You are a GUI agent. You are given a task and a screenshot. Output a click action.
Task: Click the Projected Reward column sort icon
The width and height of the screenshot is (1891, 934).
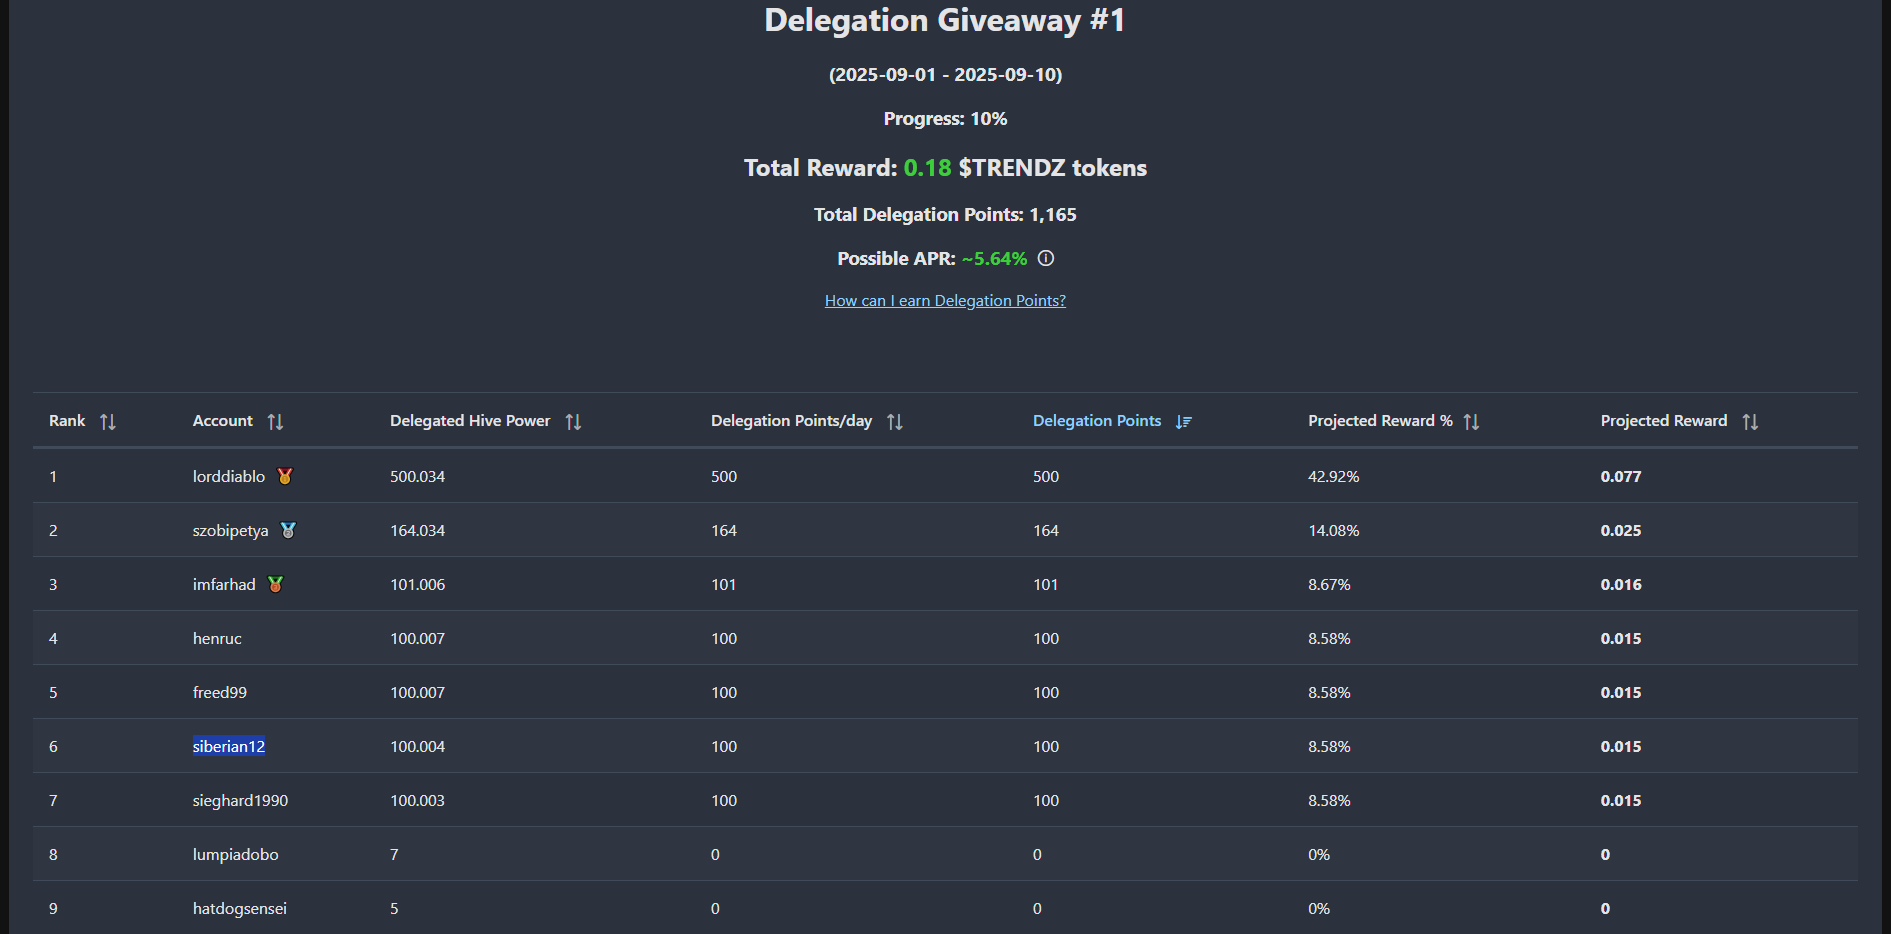point(1750,422)
